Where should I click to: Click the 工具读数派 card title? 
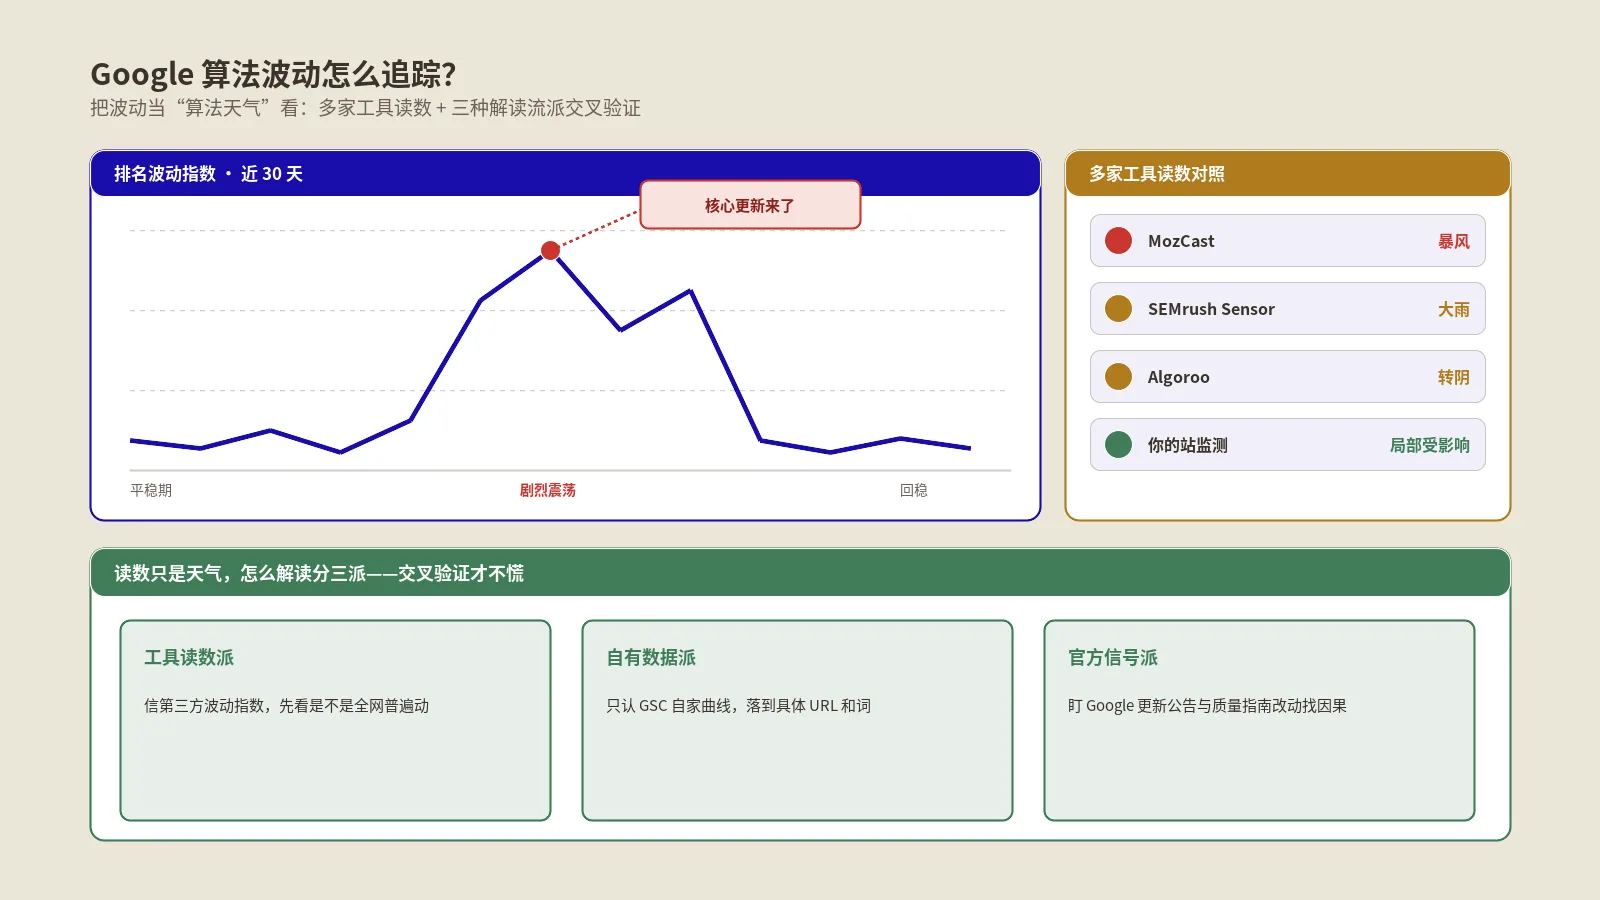(x=189, y=657)
